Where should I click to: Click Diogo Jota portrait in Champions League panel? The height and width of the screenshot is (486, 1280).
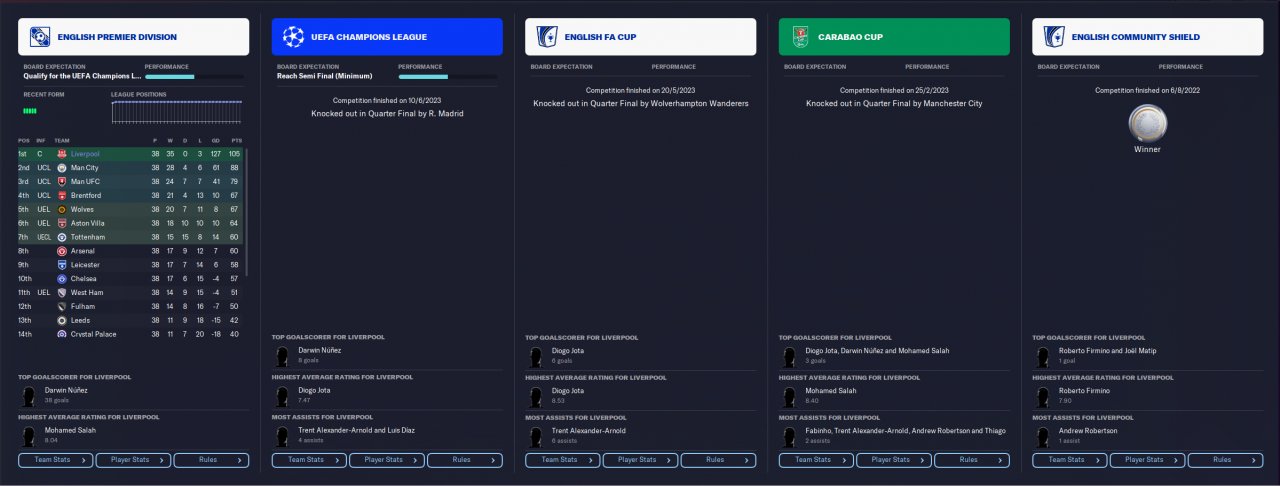(281, 395)
